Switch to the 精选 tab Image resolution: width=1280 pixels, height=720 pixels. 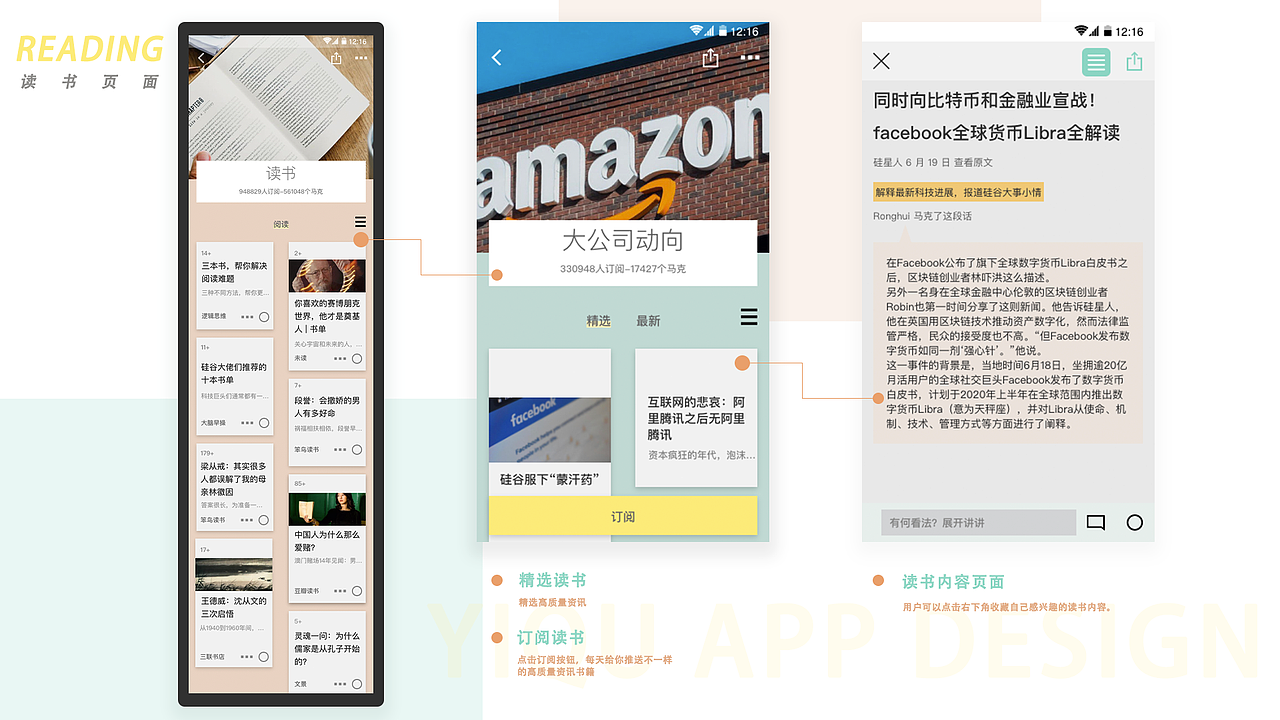click(x=599, y=321)
